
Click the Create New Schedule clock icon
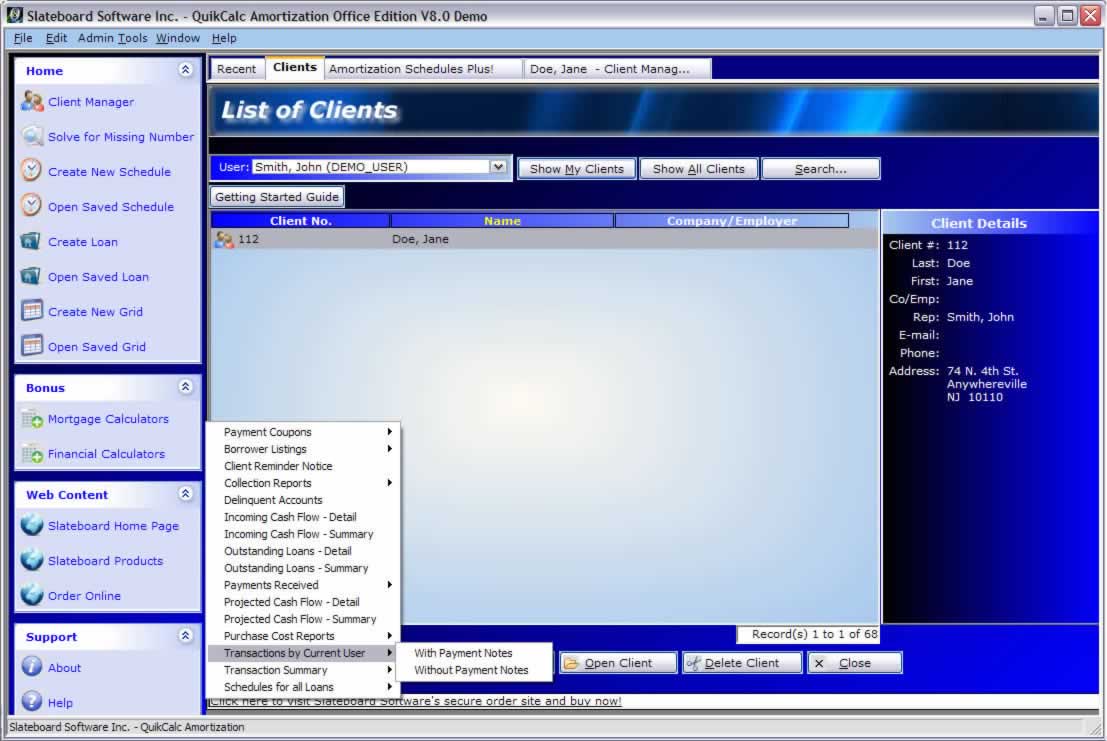coord(32,171)
